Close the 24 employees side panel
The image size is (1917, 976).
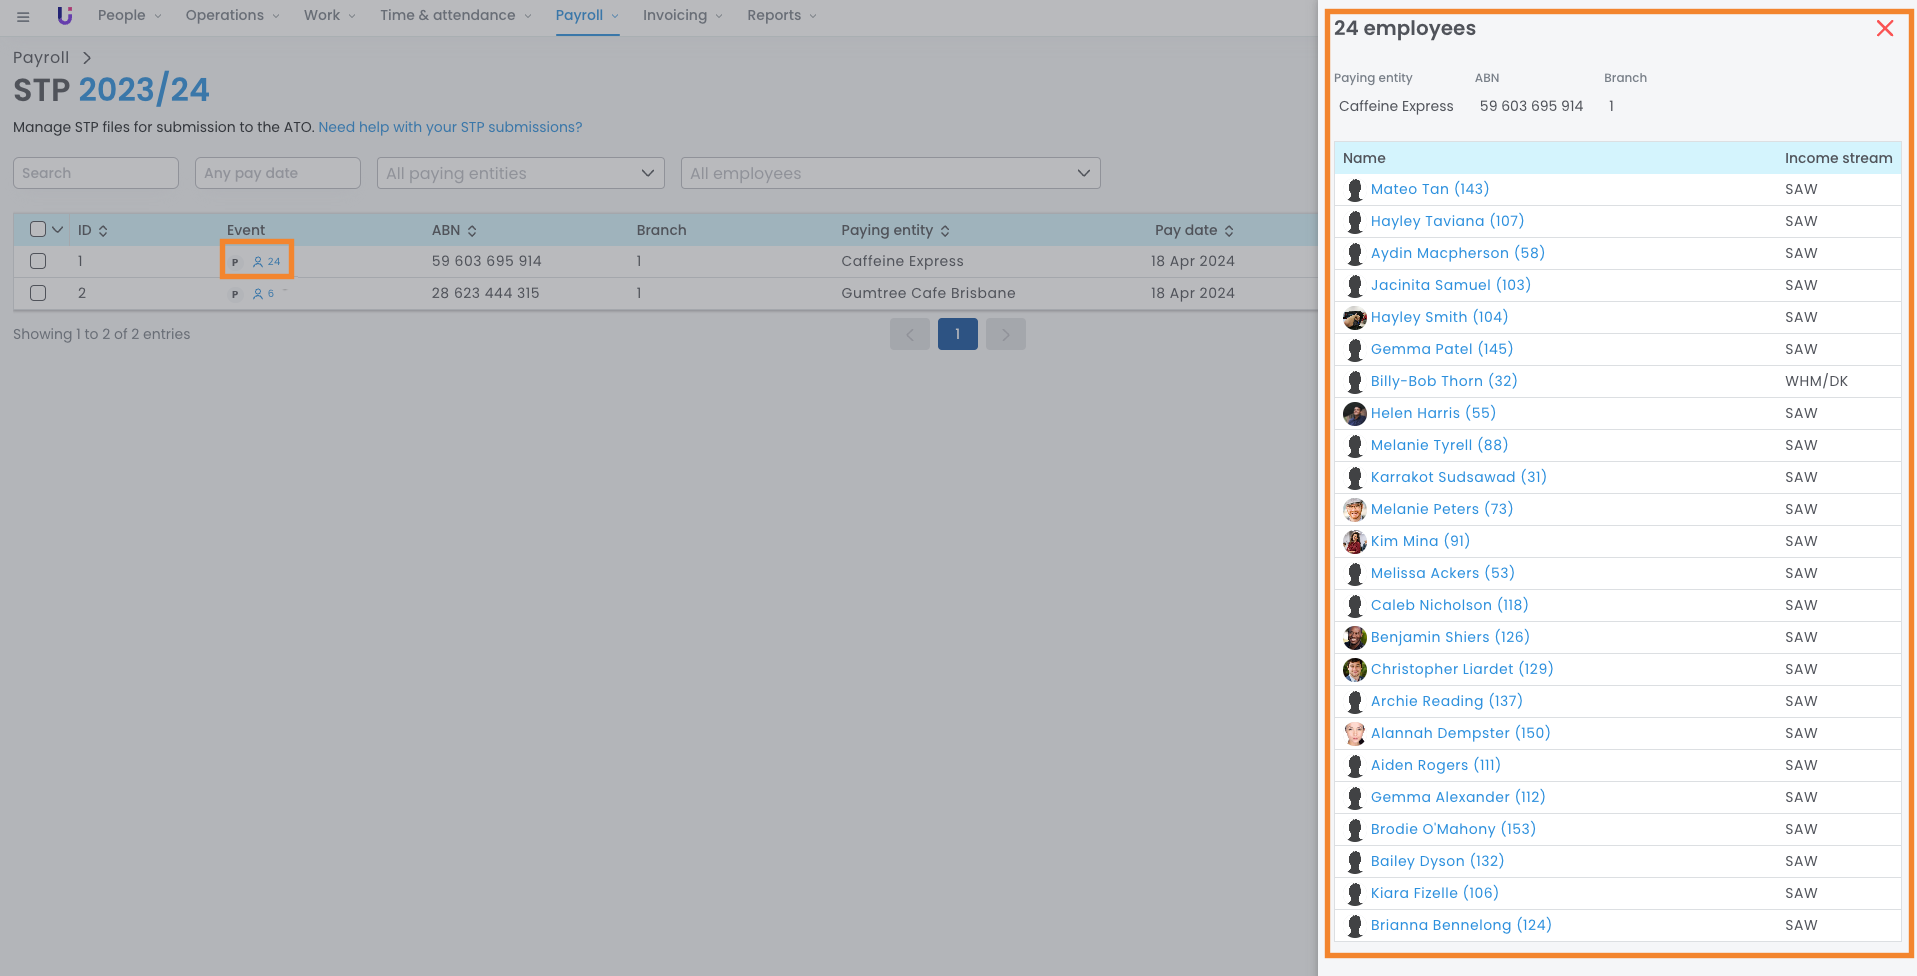coord(1884,29)
